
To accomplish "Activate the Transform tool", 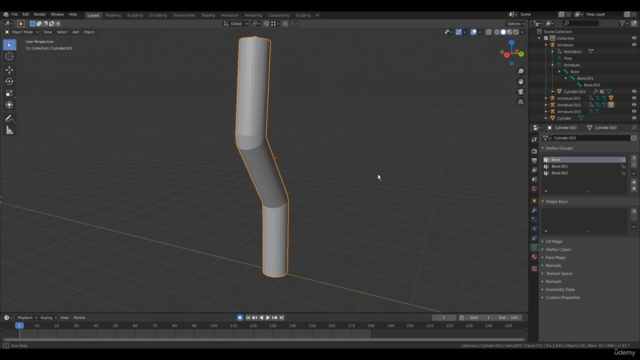I will (x=9, y=105).
